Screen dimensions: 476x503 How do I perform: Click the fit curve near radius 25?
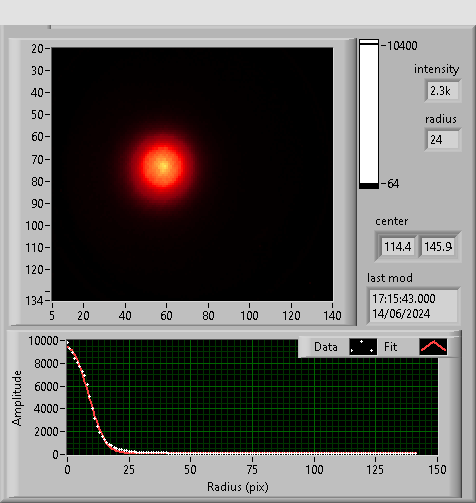(129, 452)
